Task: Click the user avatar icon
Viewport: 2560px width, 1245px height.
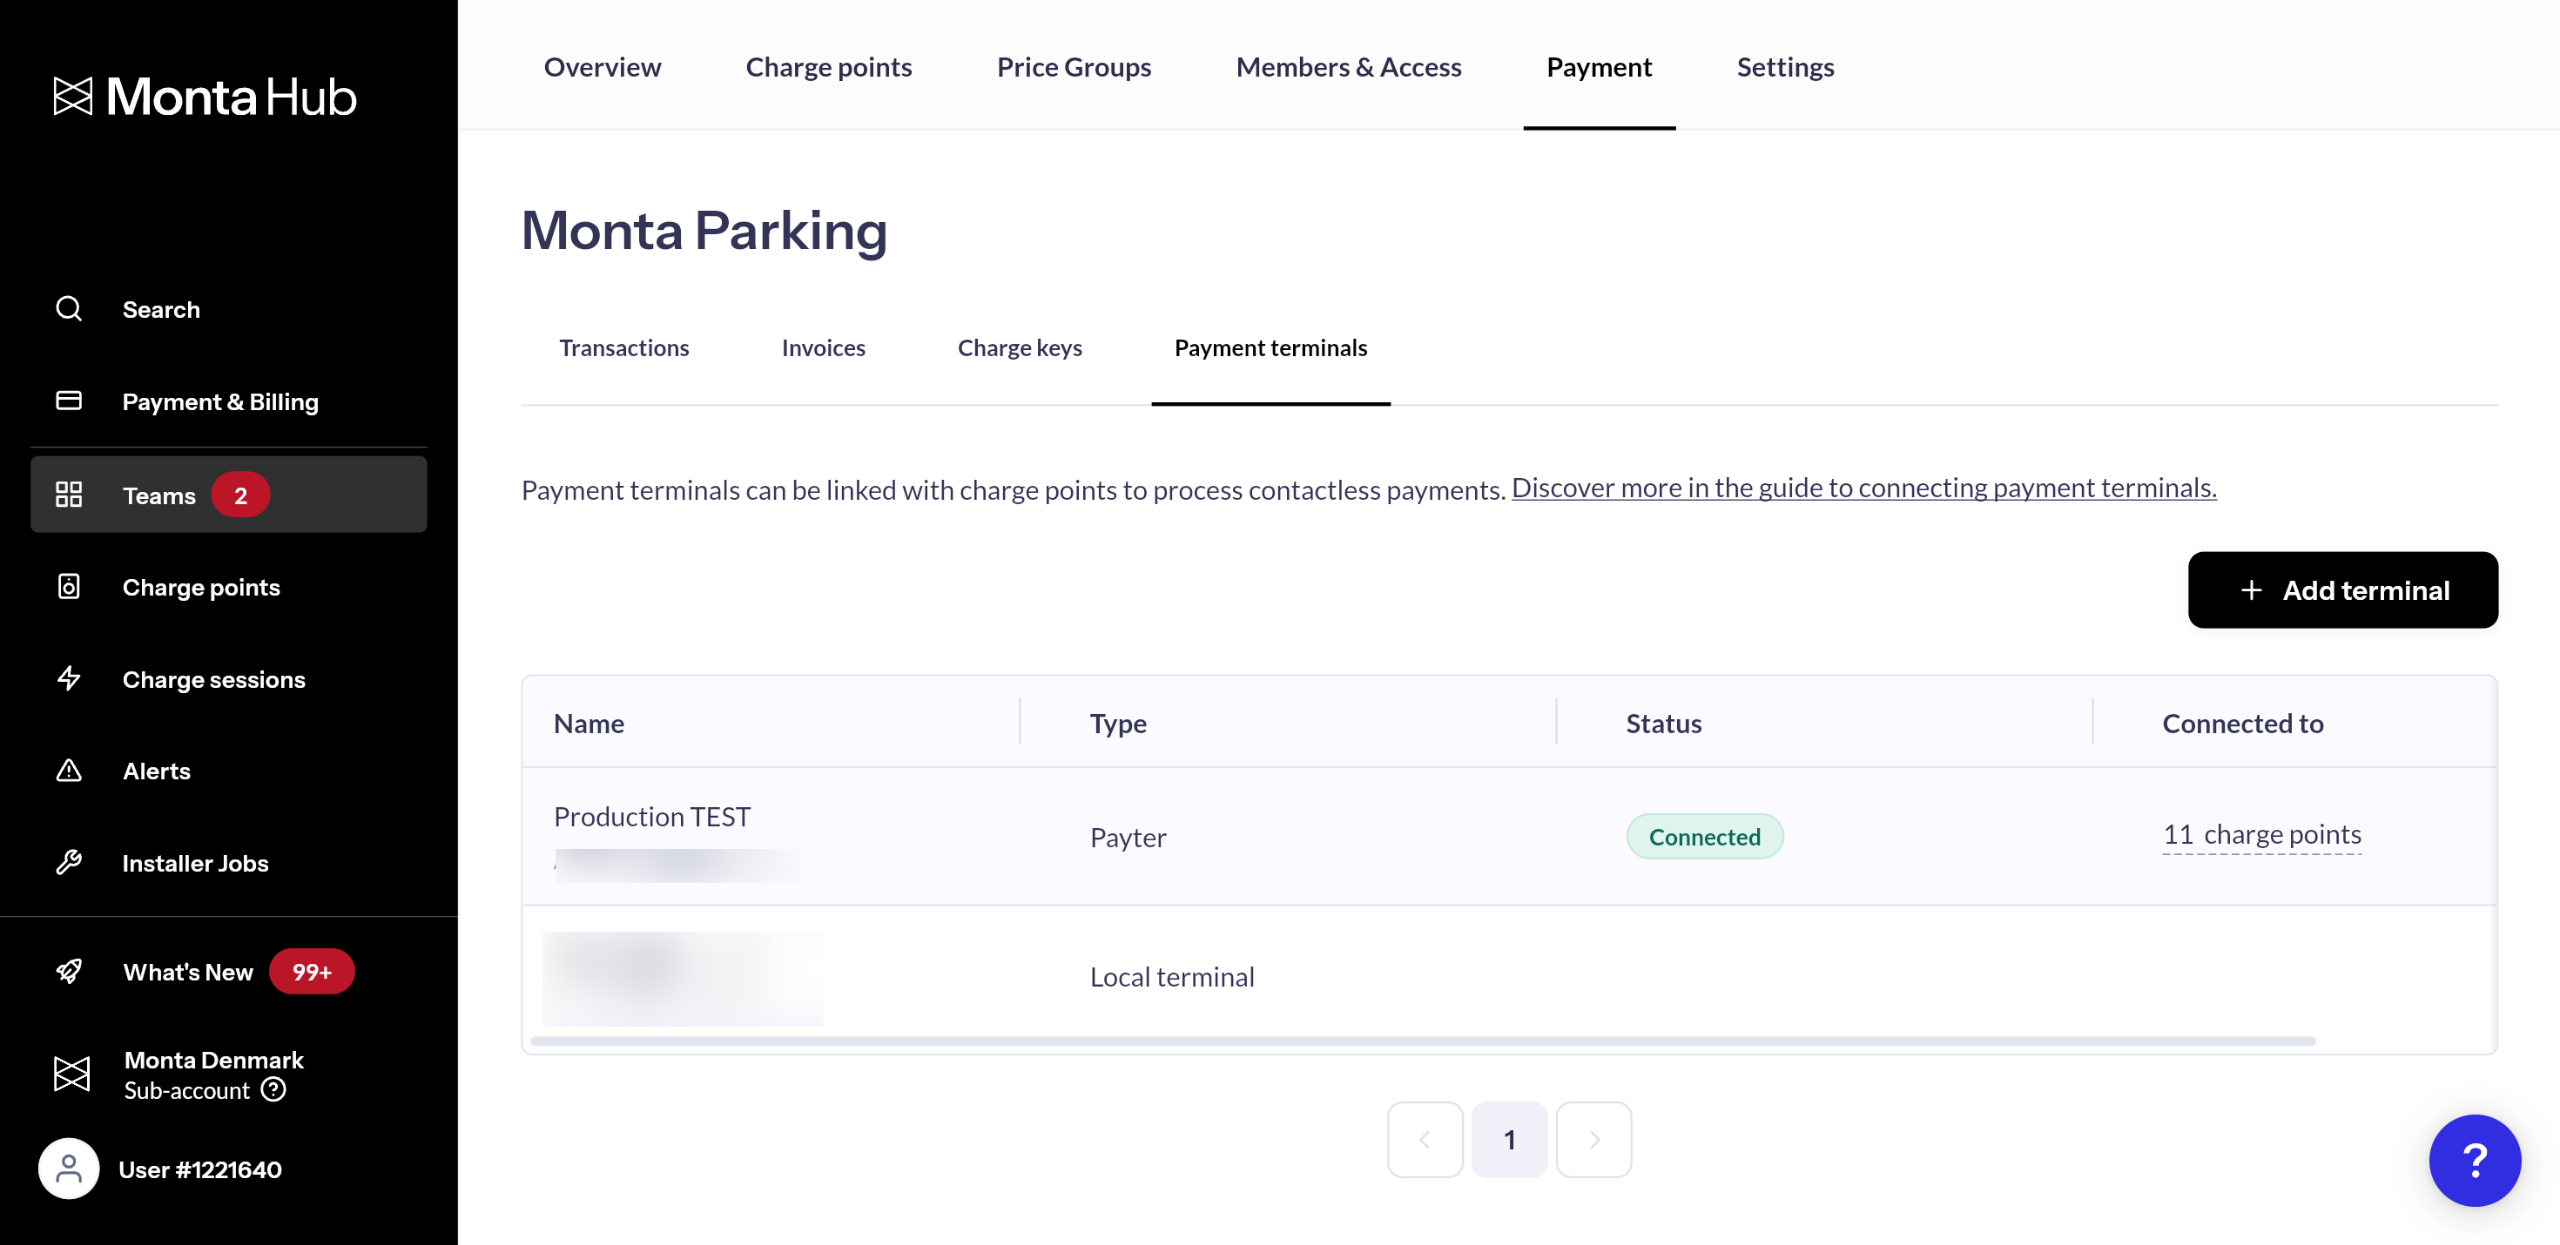Action: 69,1169
